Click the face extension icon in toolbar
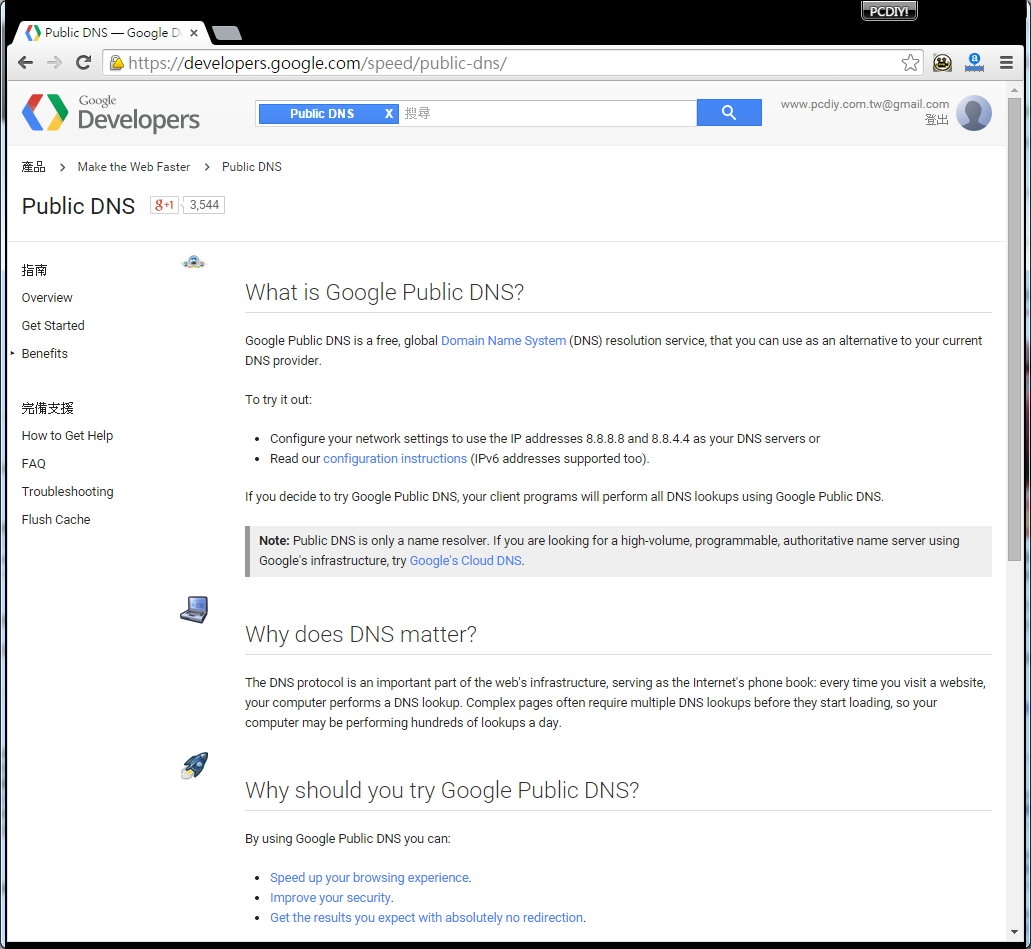1031x949 pixels. point(942,62)
